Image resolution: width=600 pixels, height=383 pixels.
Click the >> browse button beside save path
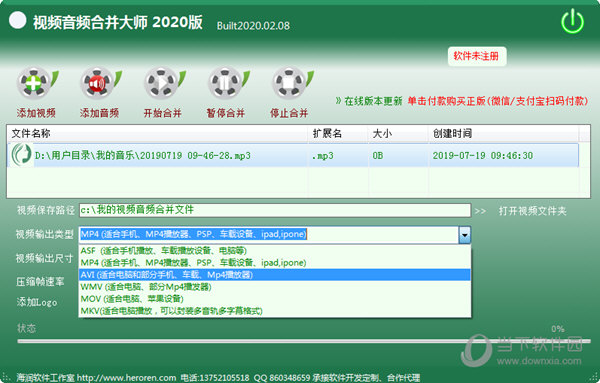[x=480, y=211]
